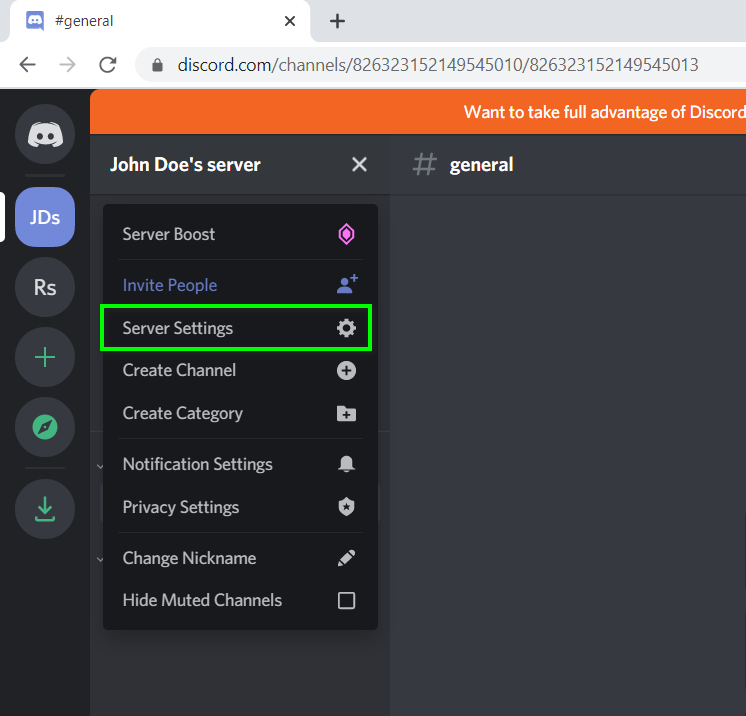The height and width of the screenshot is (716, 746).
Task: Click the Server Settings gear icon
Action: 346,328
